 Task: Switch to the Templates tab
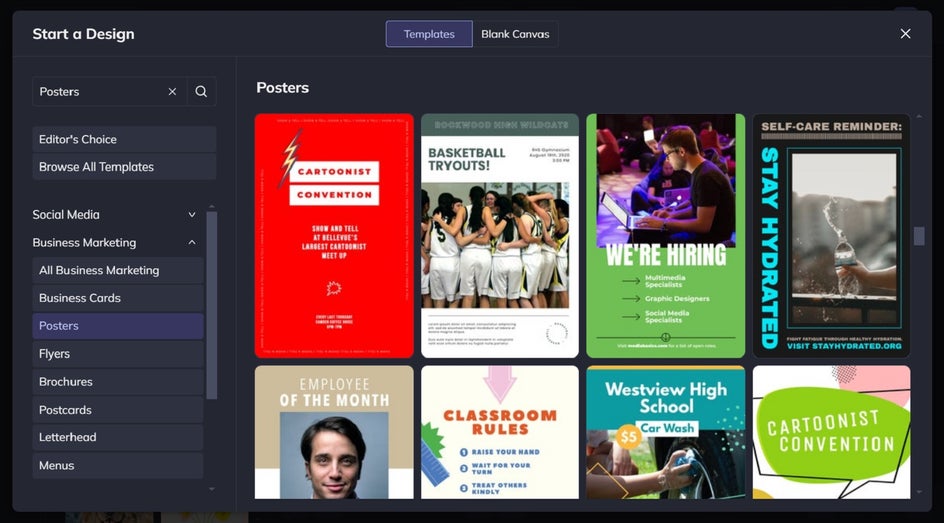pos(429,34)
